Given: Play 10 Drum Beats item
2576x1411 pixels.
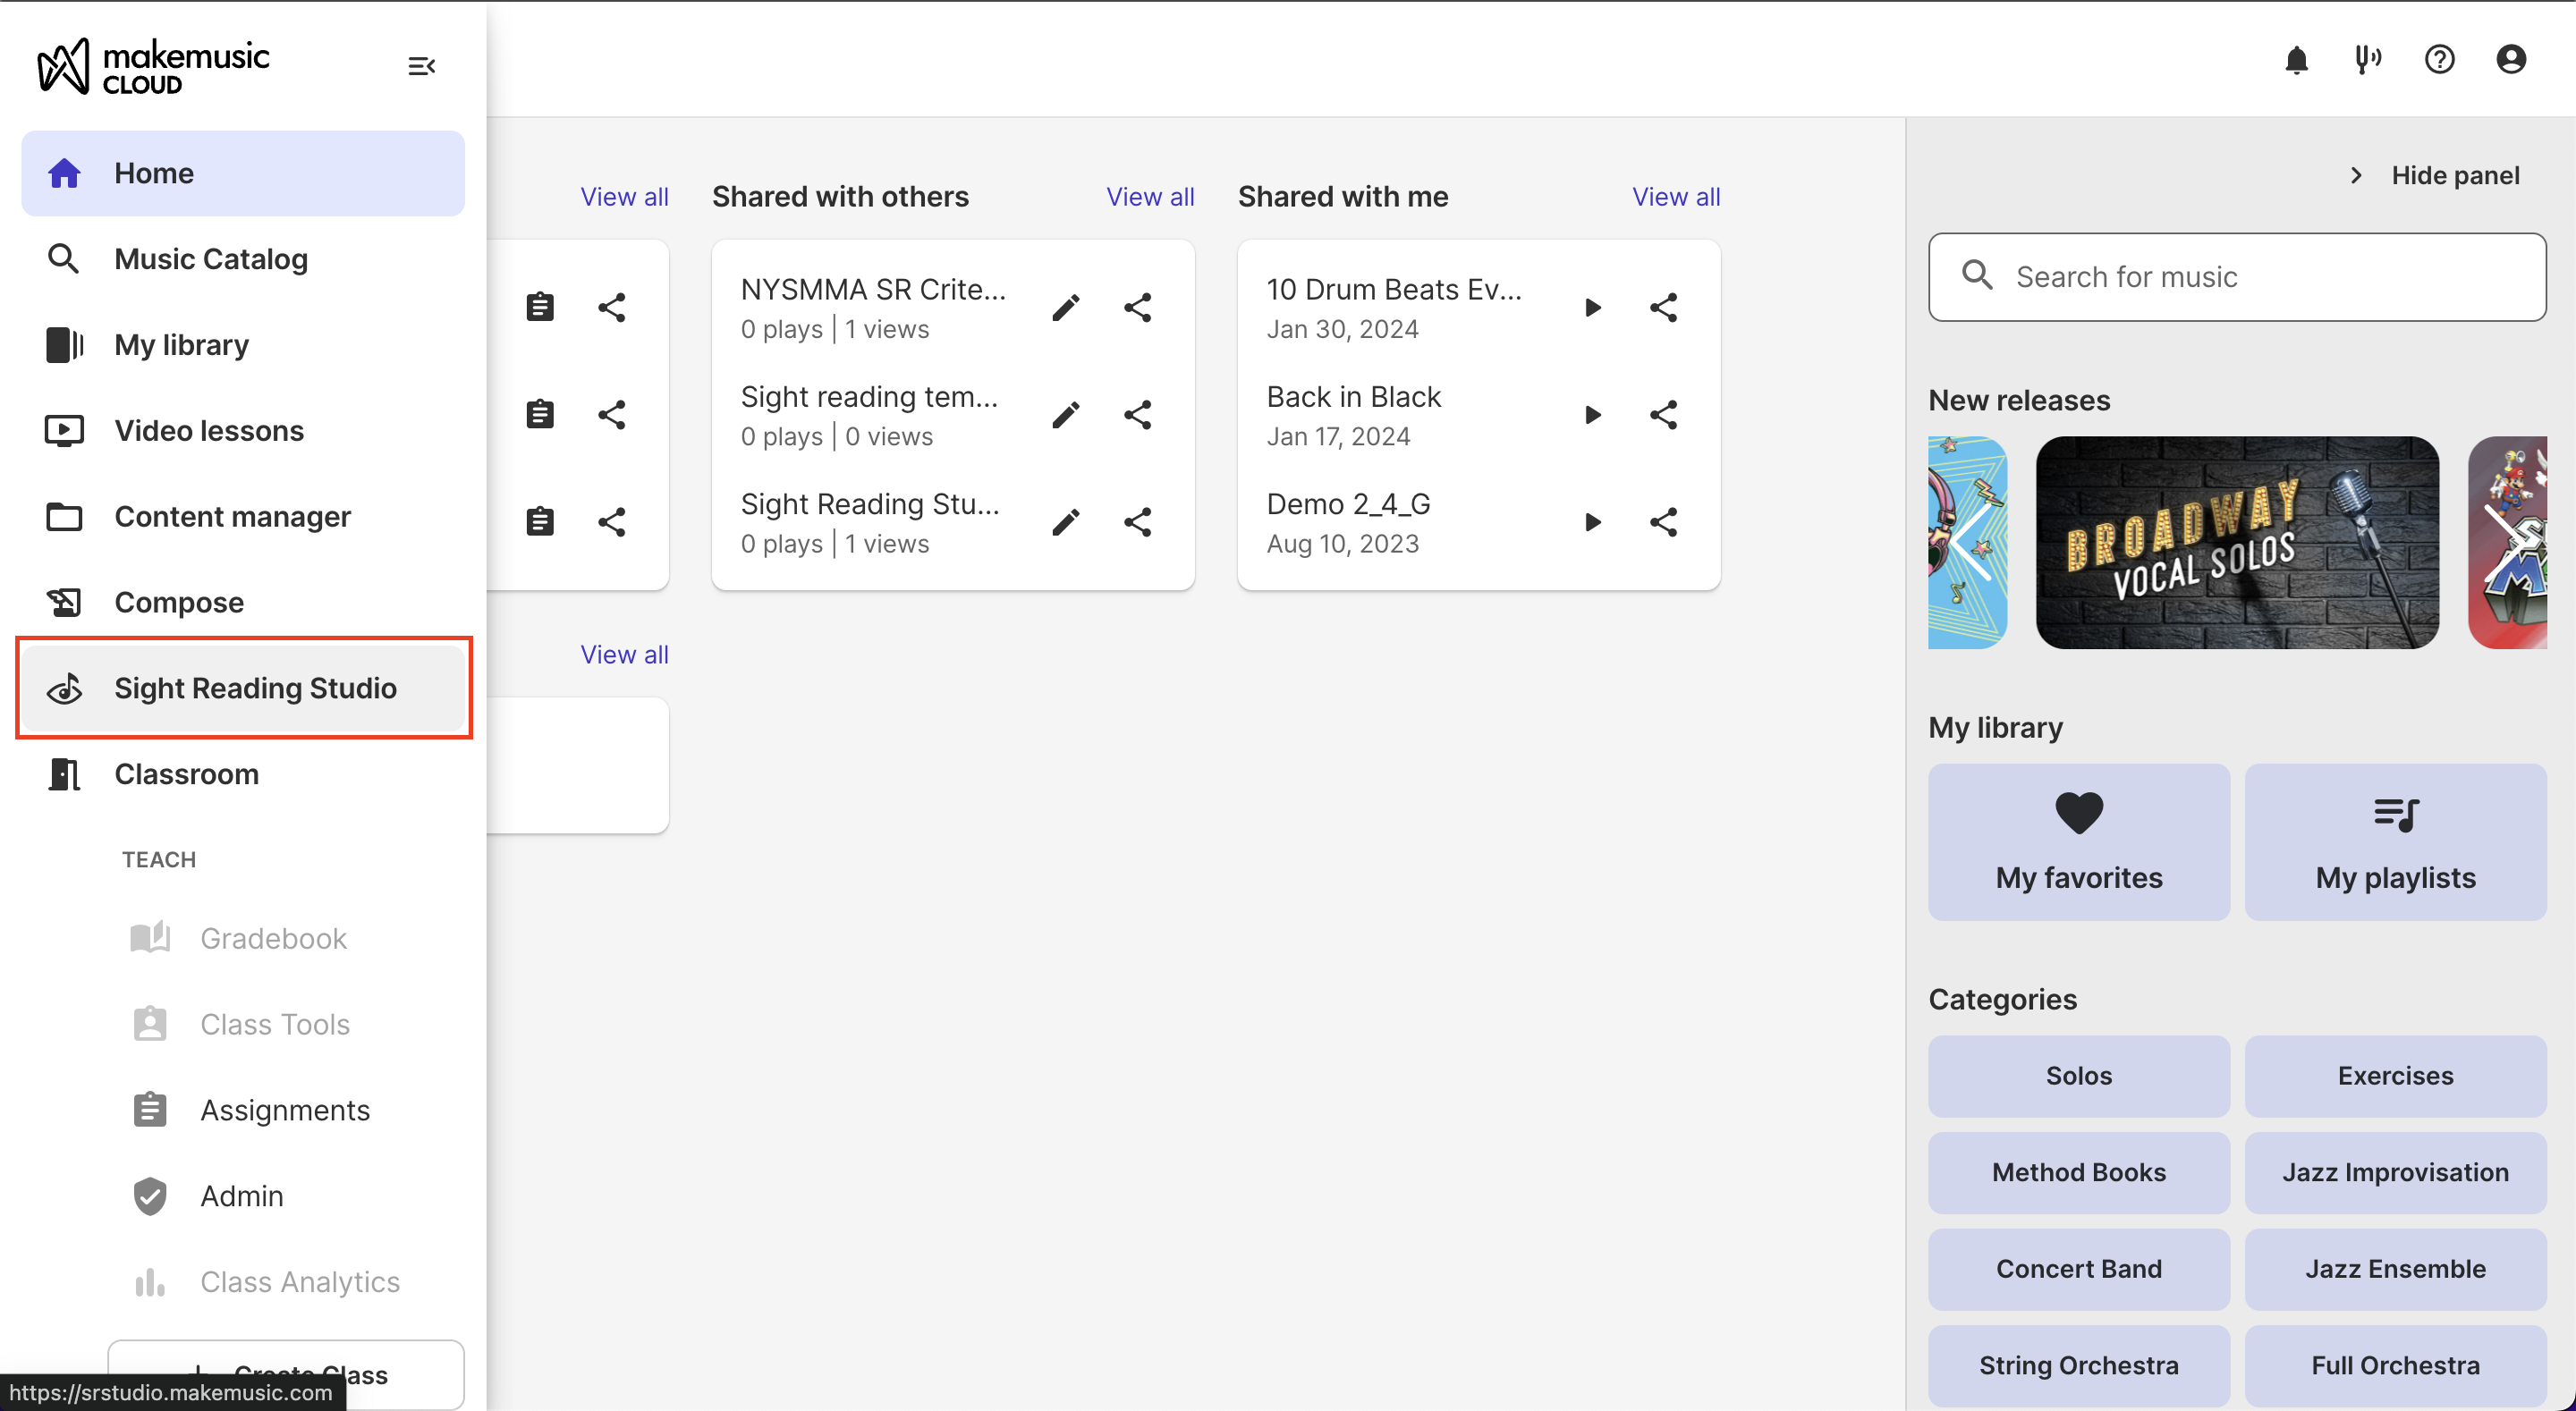Looking at the screenshot, I should (1592, 307).
